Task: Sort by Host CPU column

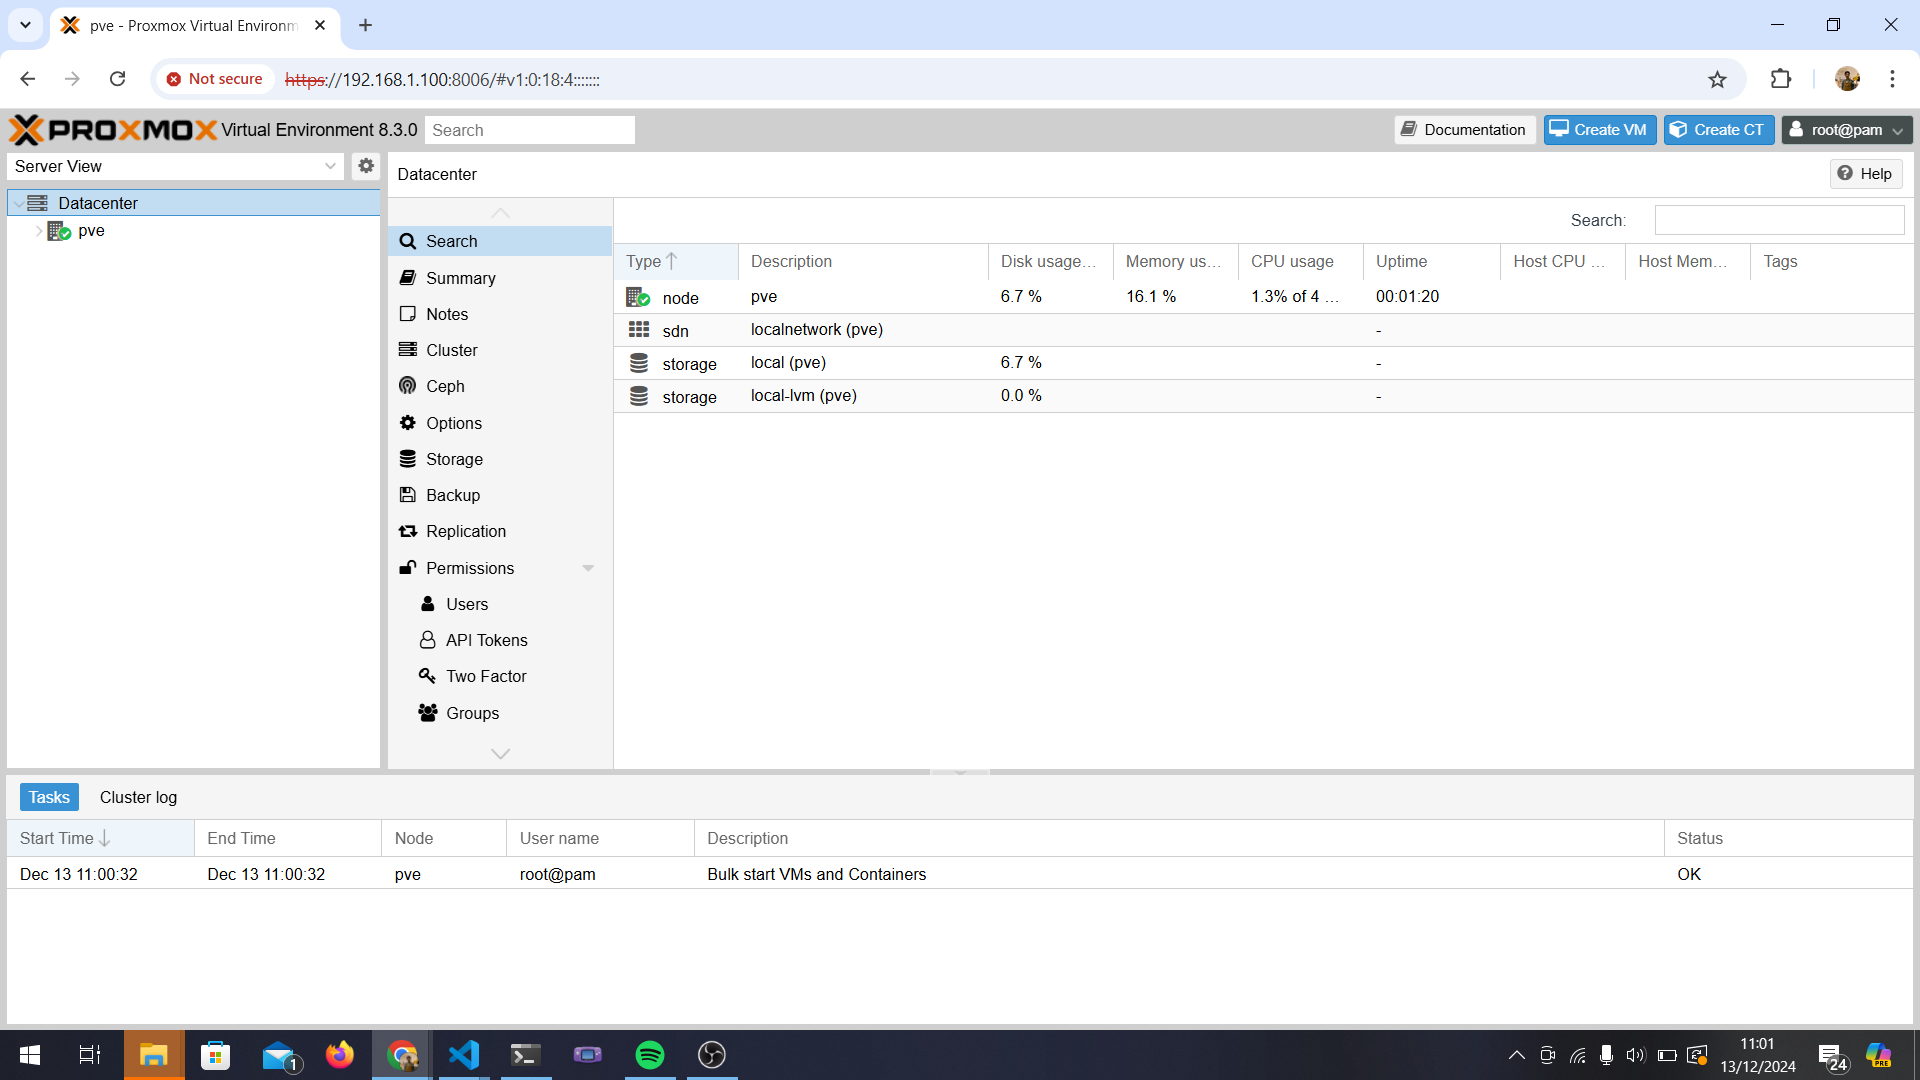Action: [x=1562, y=261]
